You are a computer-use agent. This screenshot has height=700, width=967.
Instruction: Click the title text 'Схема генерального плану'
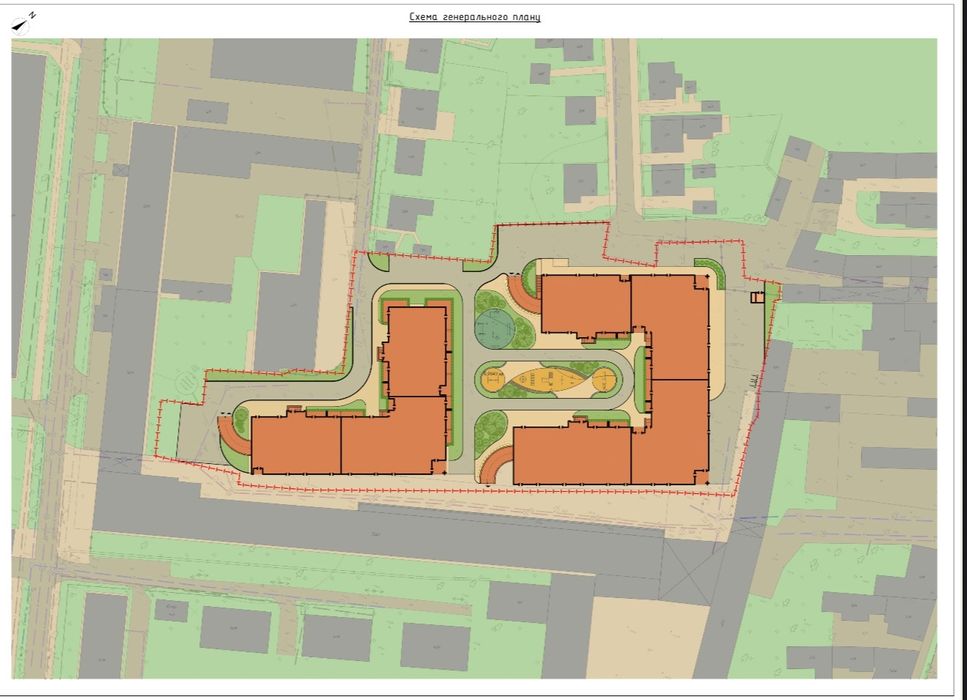tap(475, 17)
